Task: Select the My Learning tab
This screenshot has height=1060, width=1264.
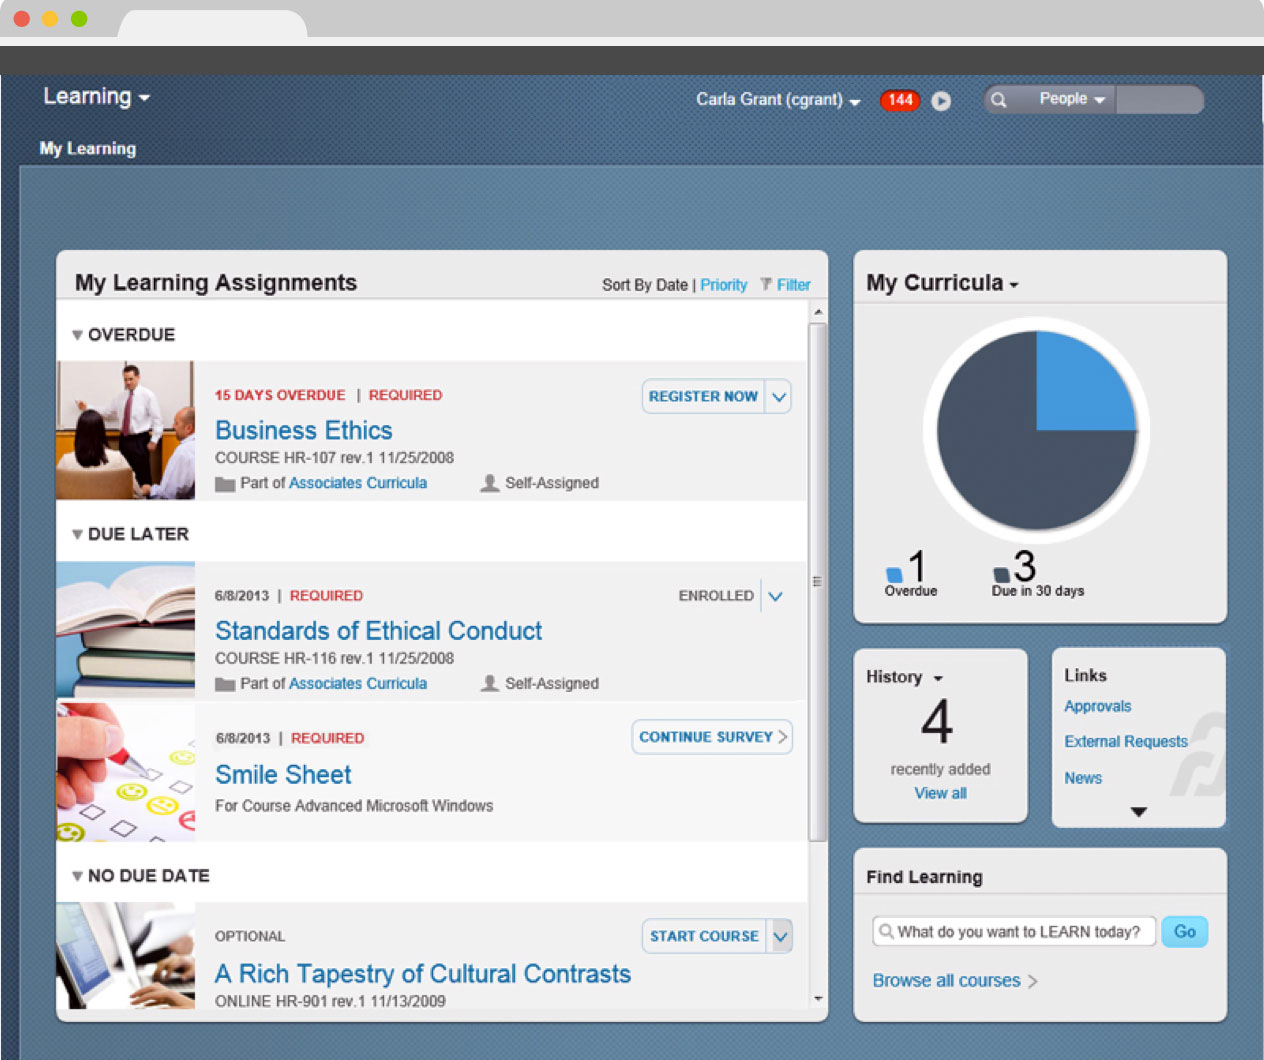Action: pos(88,148)
